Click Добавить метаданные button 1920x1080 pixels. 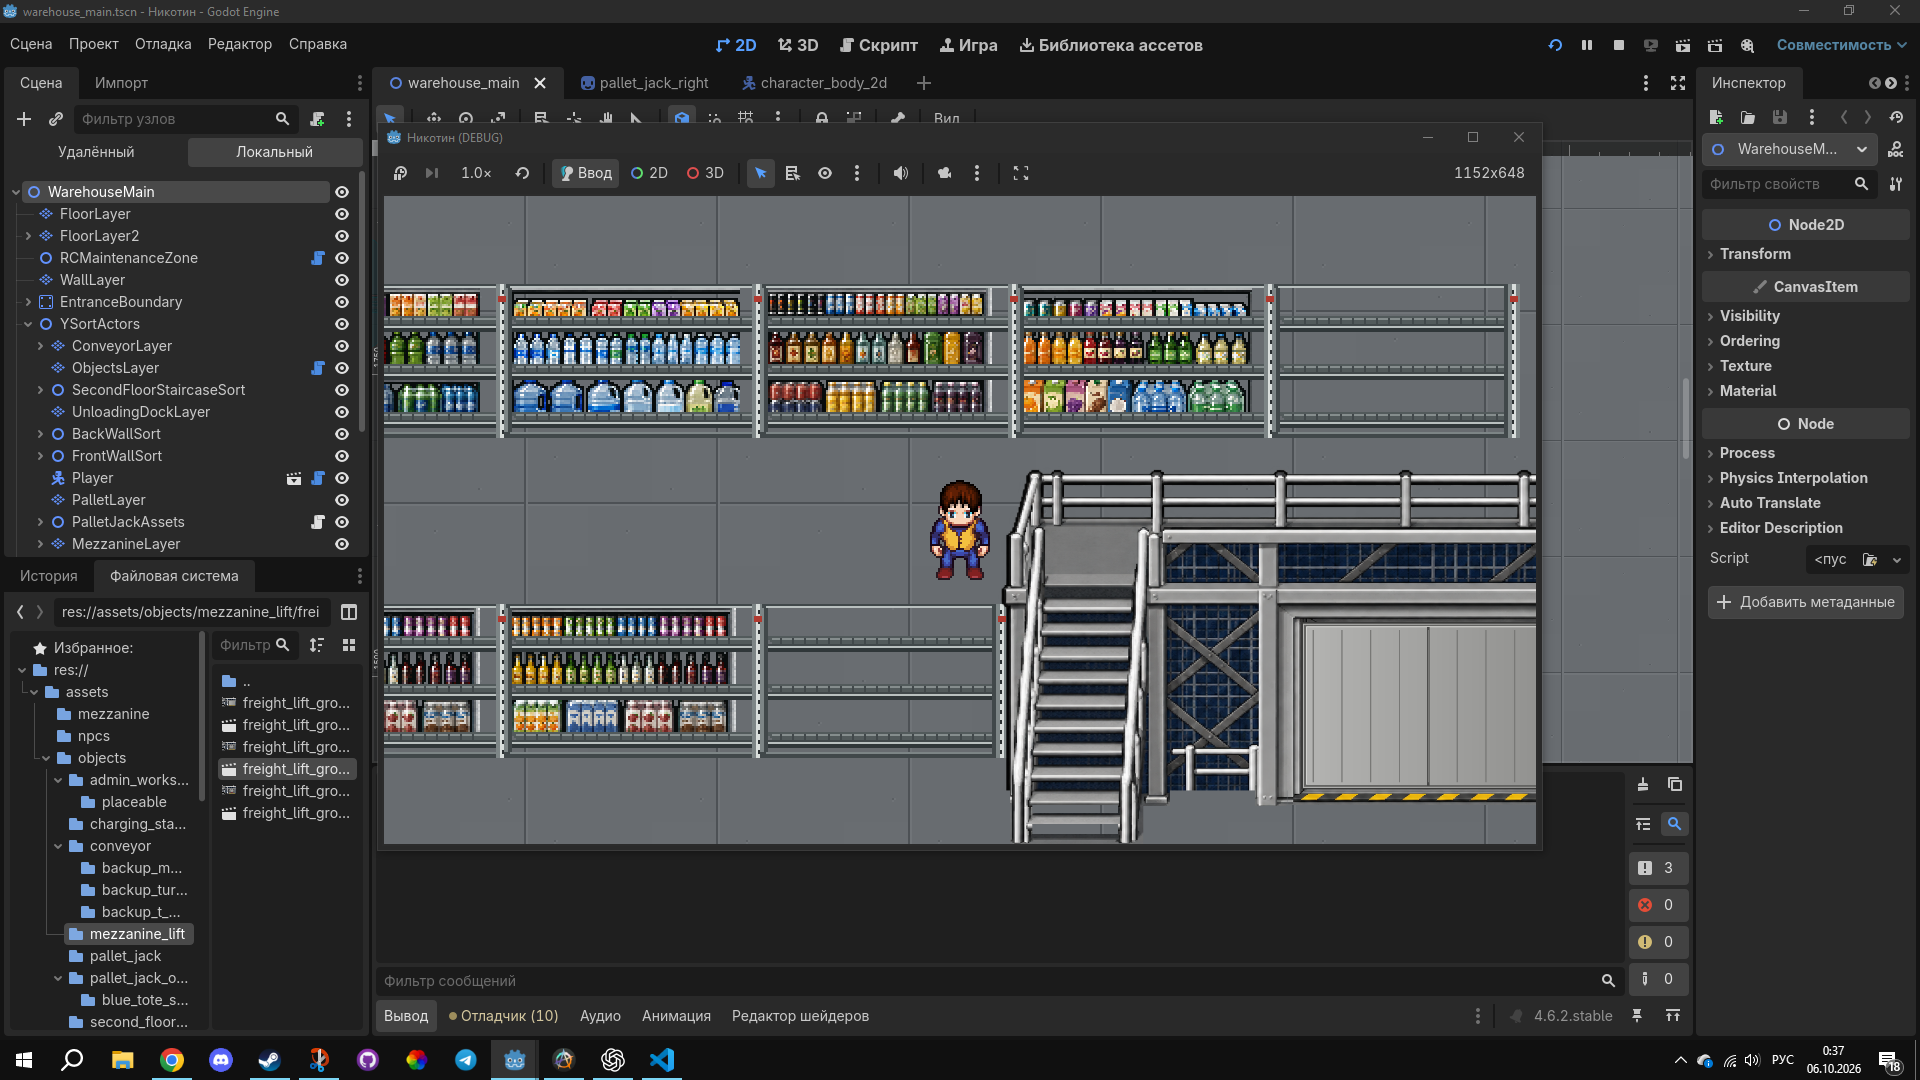pyautogui.click(x=1806, y=602)
